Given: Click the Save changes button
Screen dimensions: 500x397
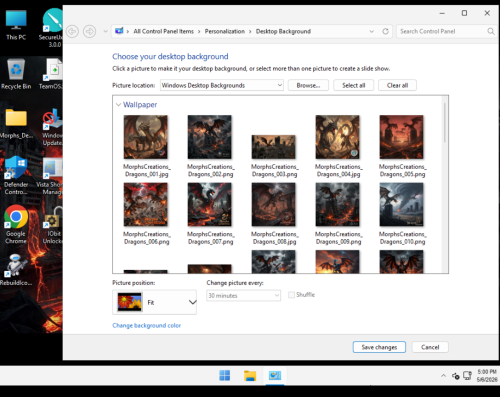Looking at the screenshot, I should (379, 347).
